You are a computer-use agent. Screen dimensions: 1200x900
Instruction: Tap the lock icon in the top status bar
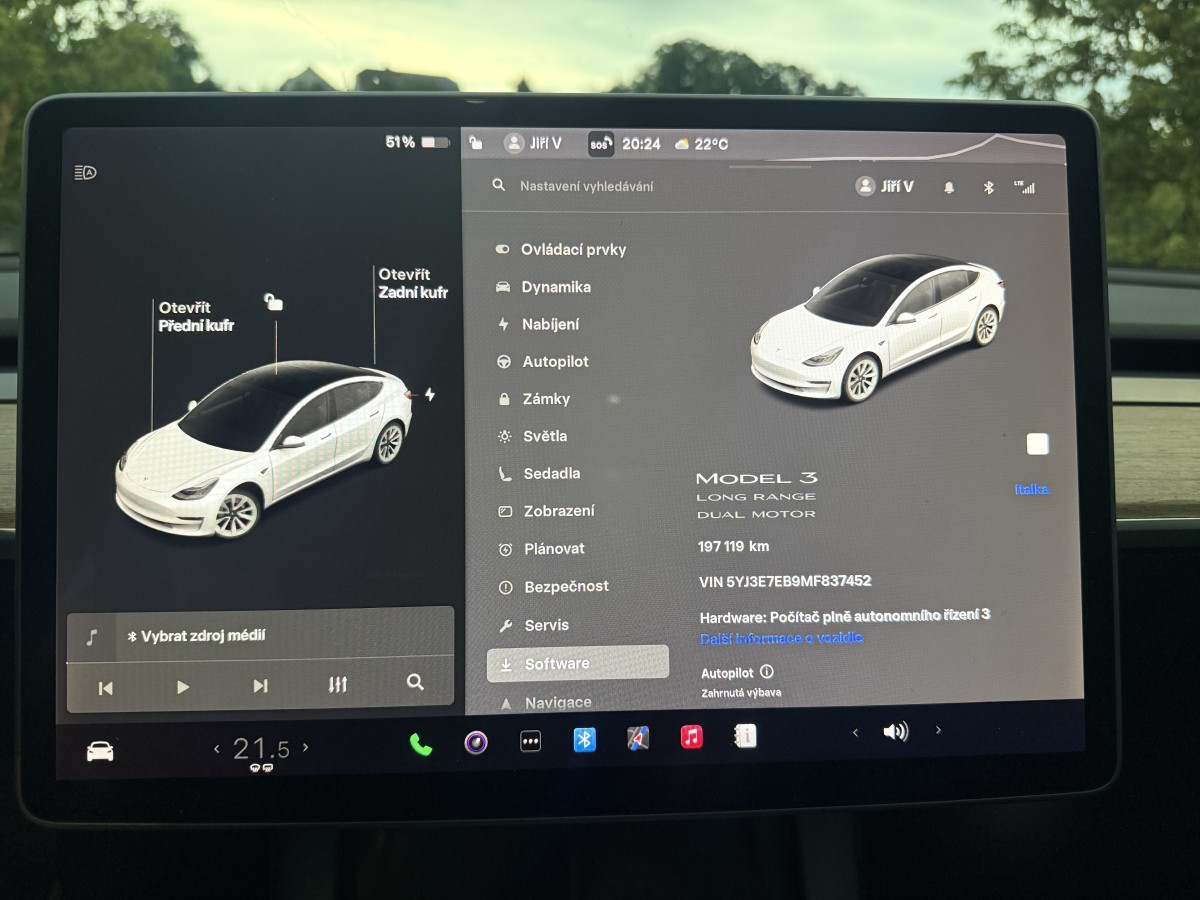[476, 143]
